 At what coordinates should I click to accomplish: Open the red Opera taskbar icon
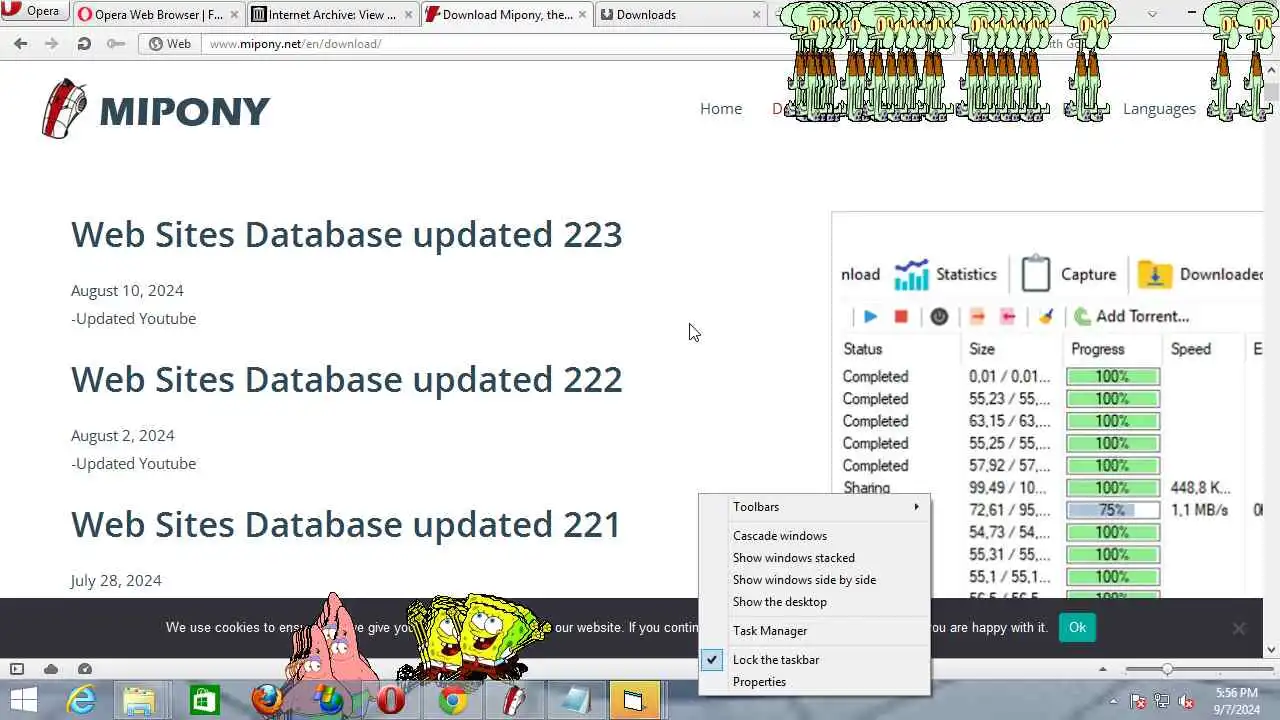click(390, 700)
